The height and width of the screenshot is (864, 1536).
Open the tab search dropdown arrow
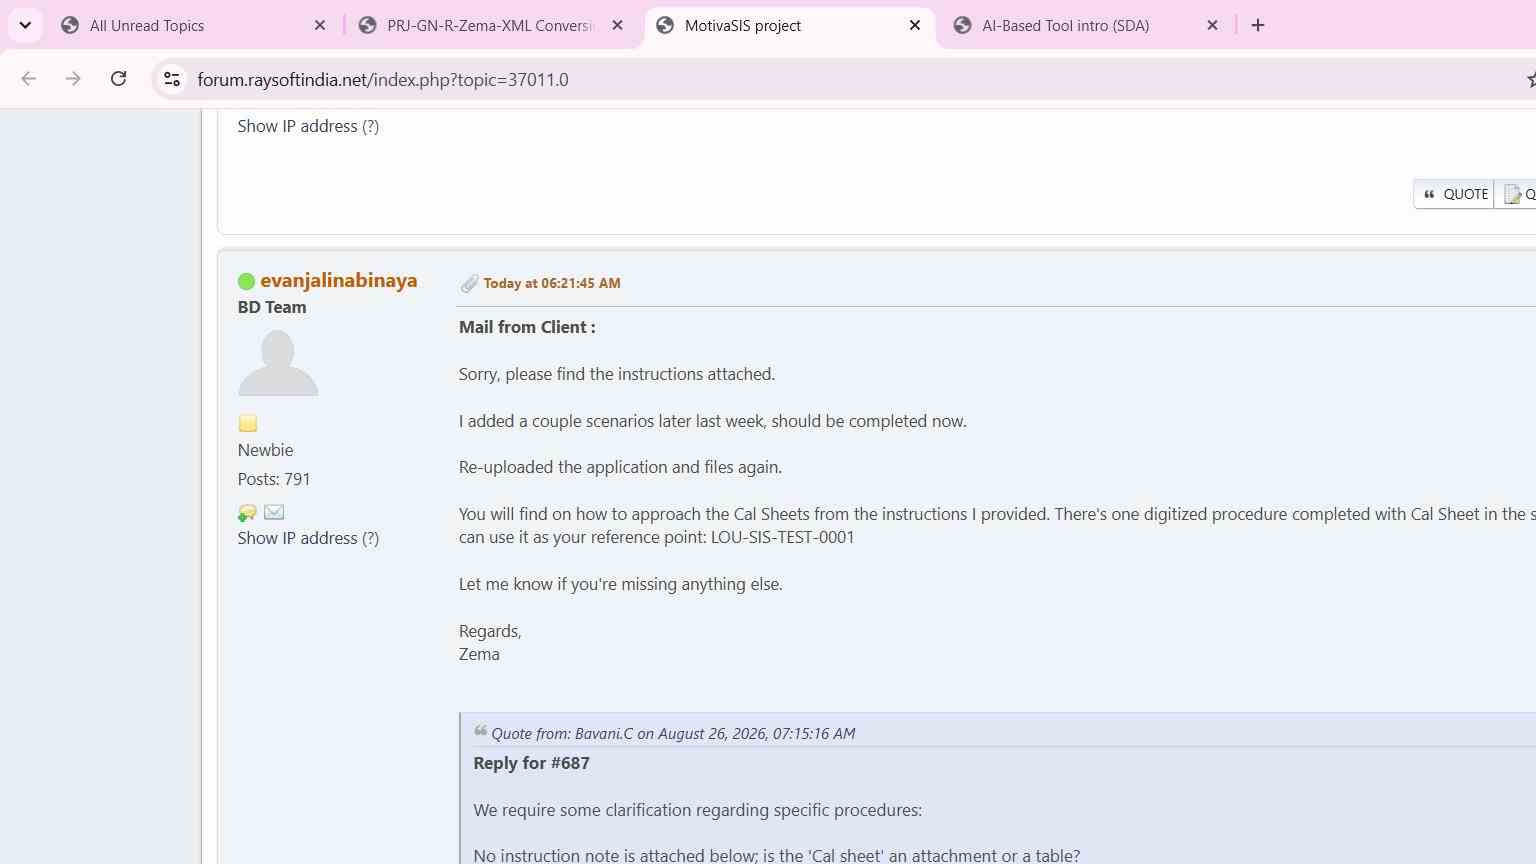(25, 25)
